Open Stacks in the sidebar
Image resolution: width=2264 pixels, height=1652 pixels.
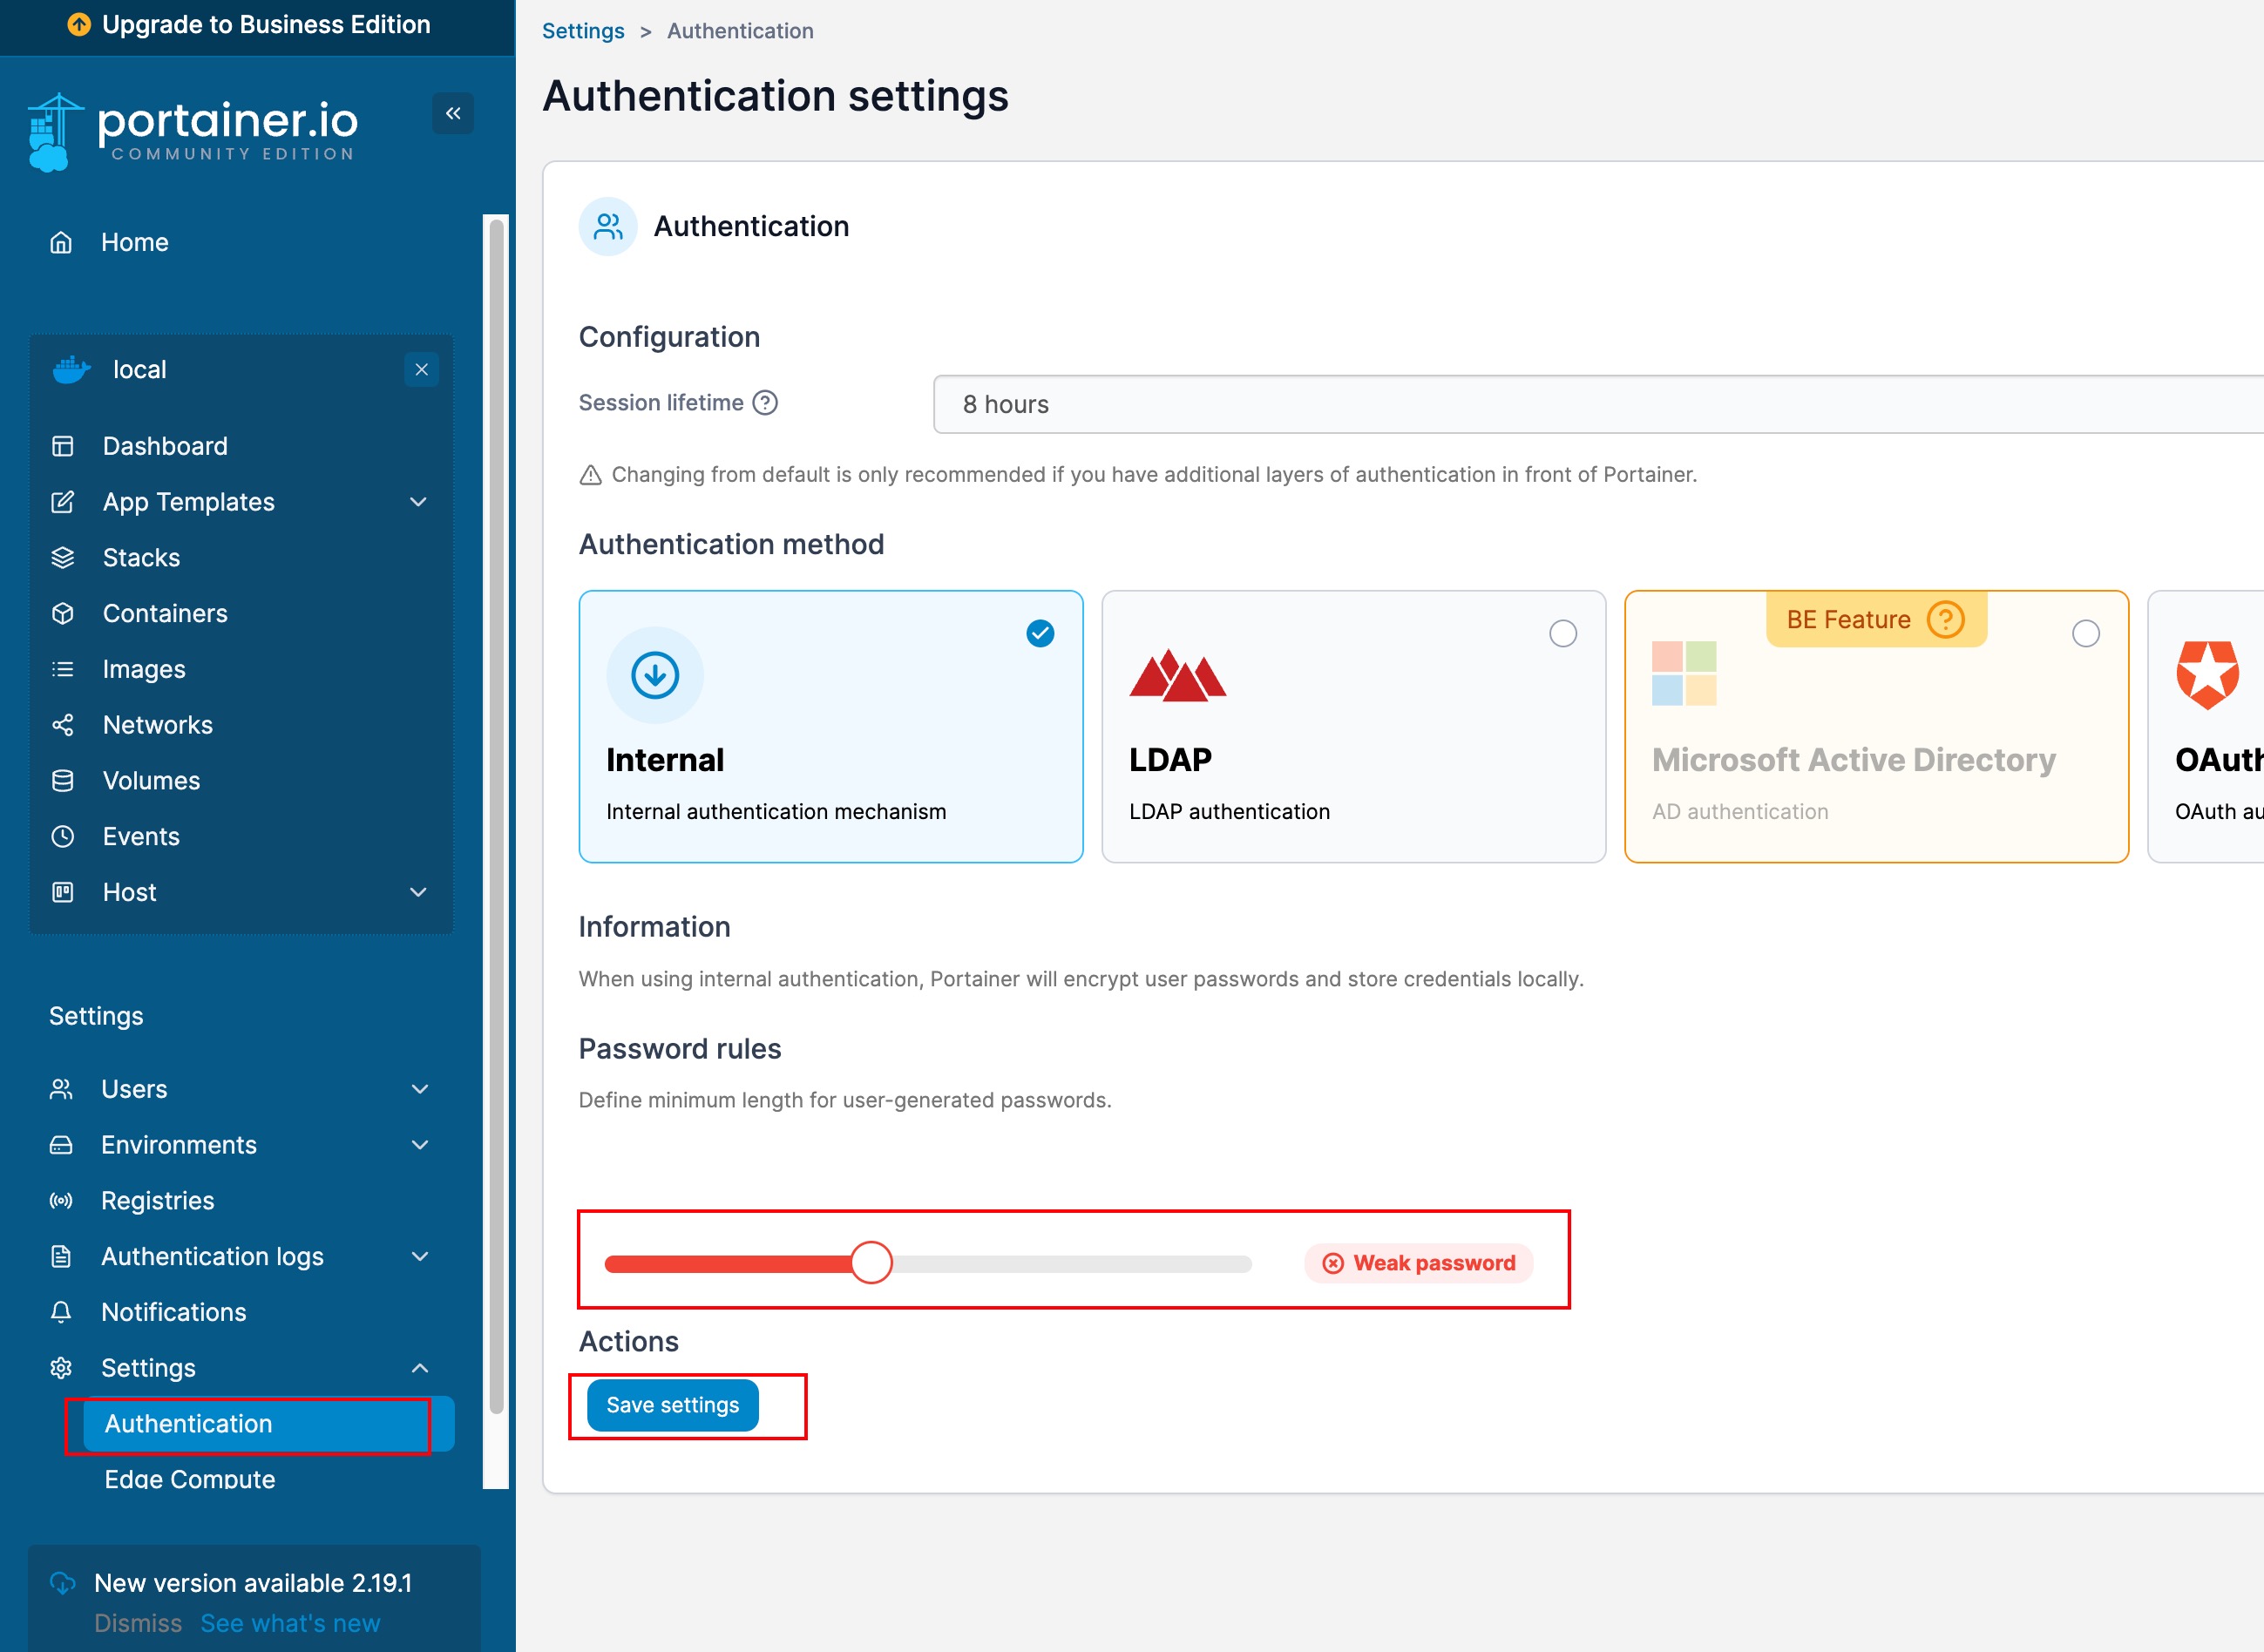click(x=141, y=558)
